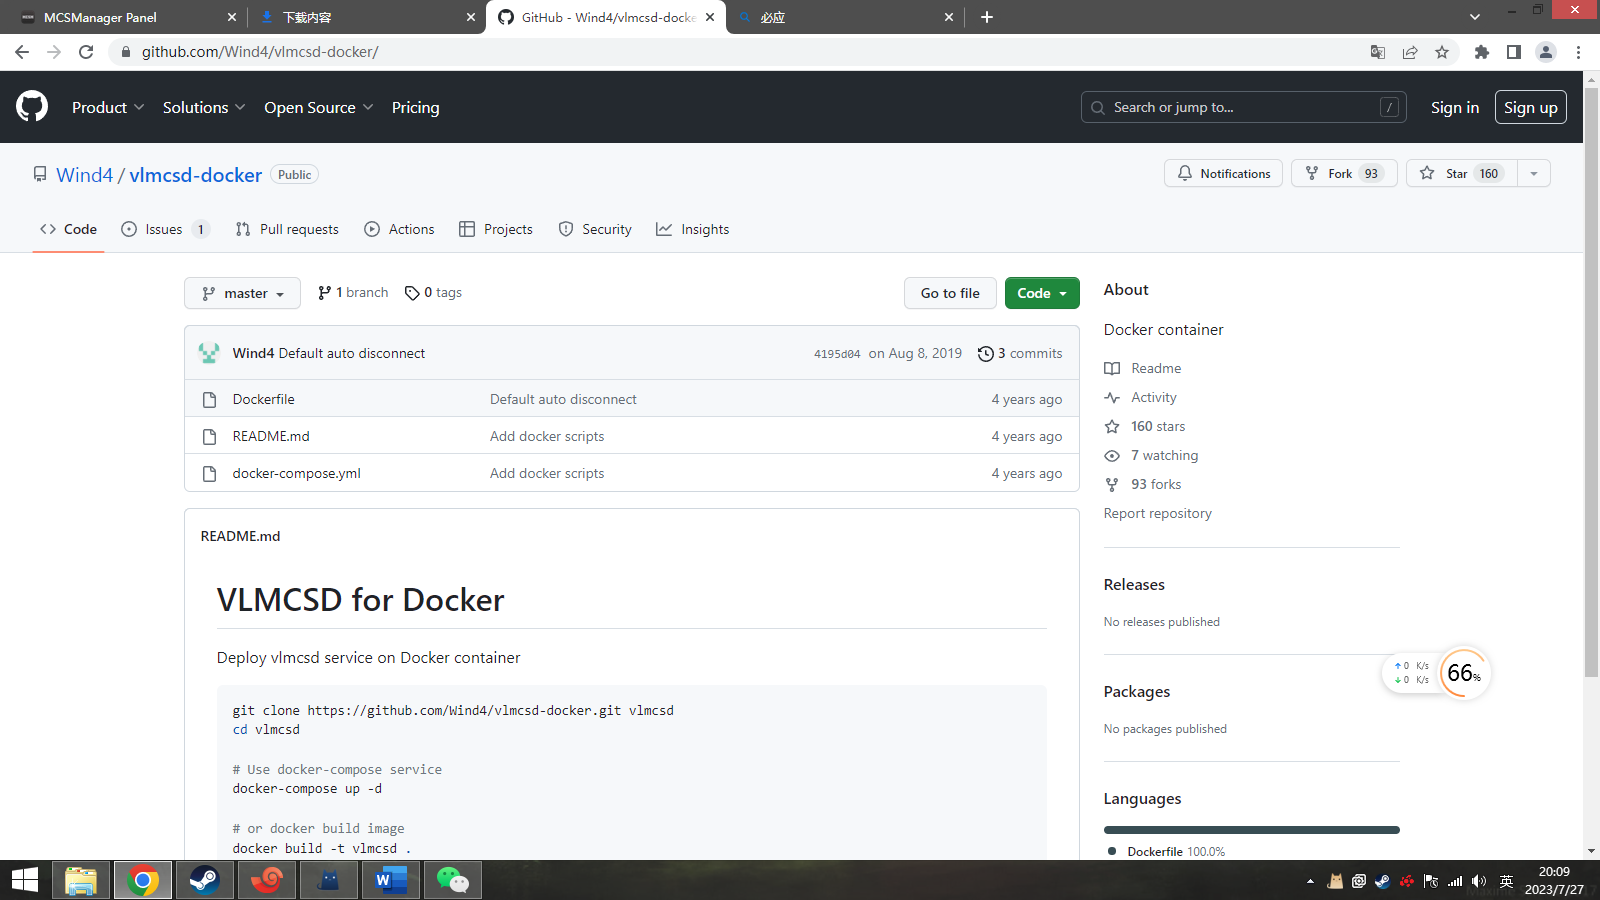Close the GitHub vlmcsd-docker tab
Image resolution: width=1600 pixels, height=900 pixels.
pyautogui.click(x=710, y=17)
